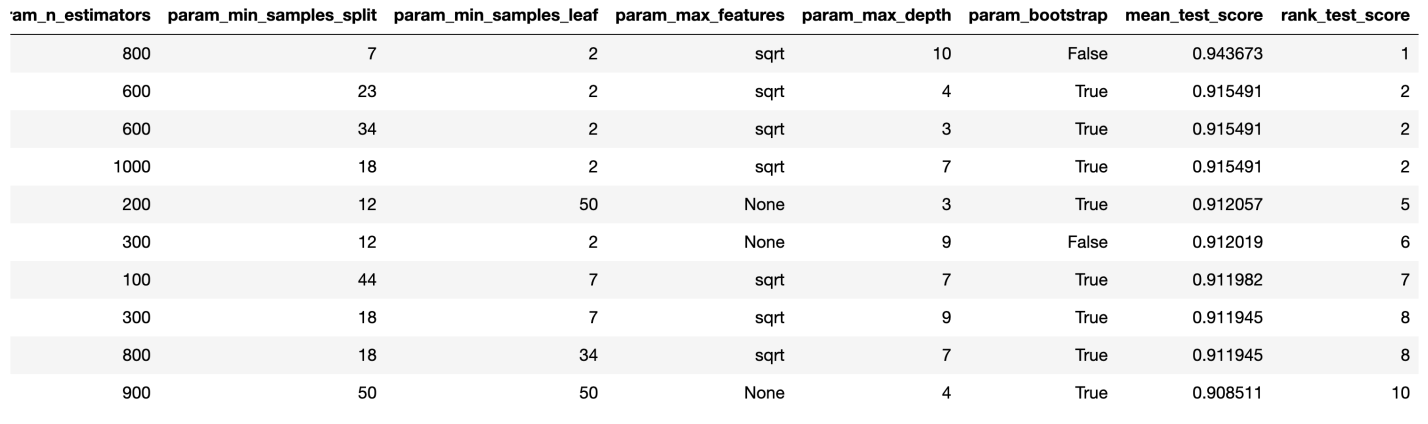Select the rank cell showing 10
Image resolution: width=1428 pixels, height=424 pixels.
[x=1401, y=393]
